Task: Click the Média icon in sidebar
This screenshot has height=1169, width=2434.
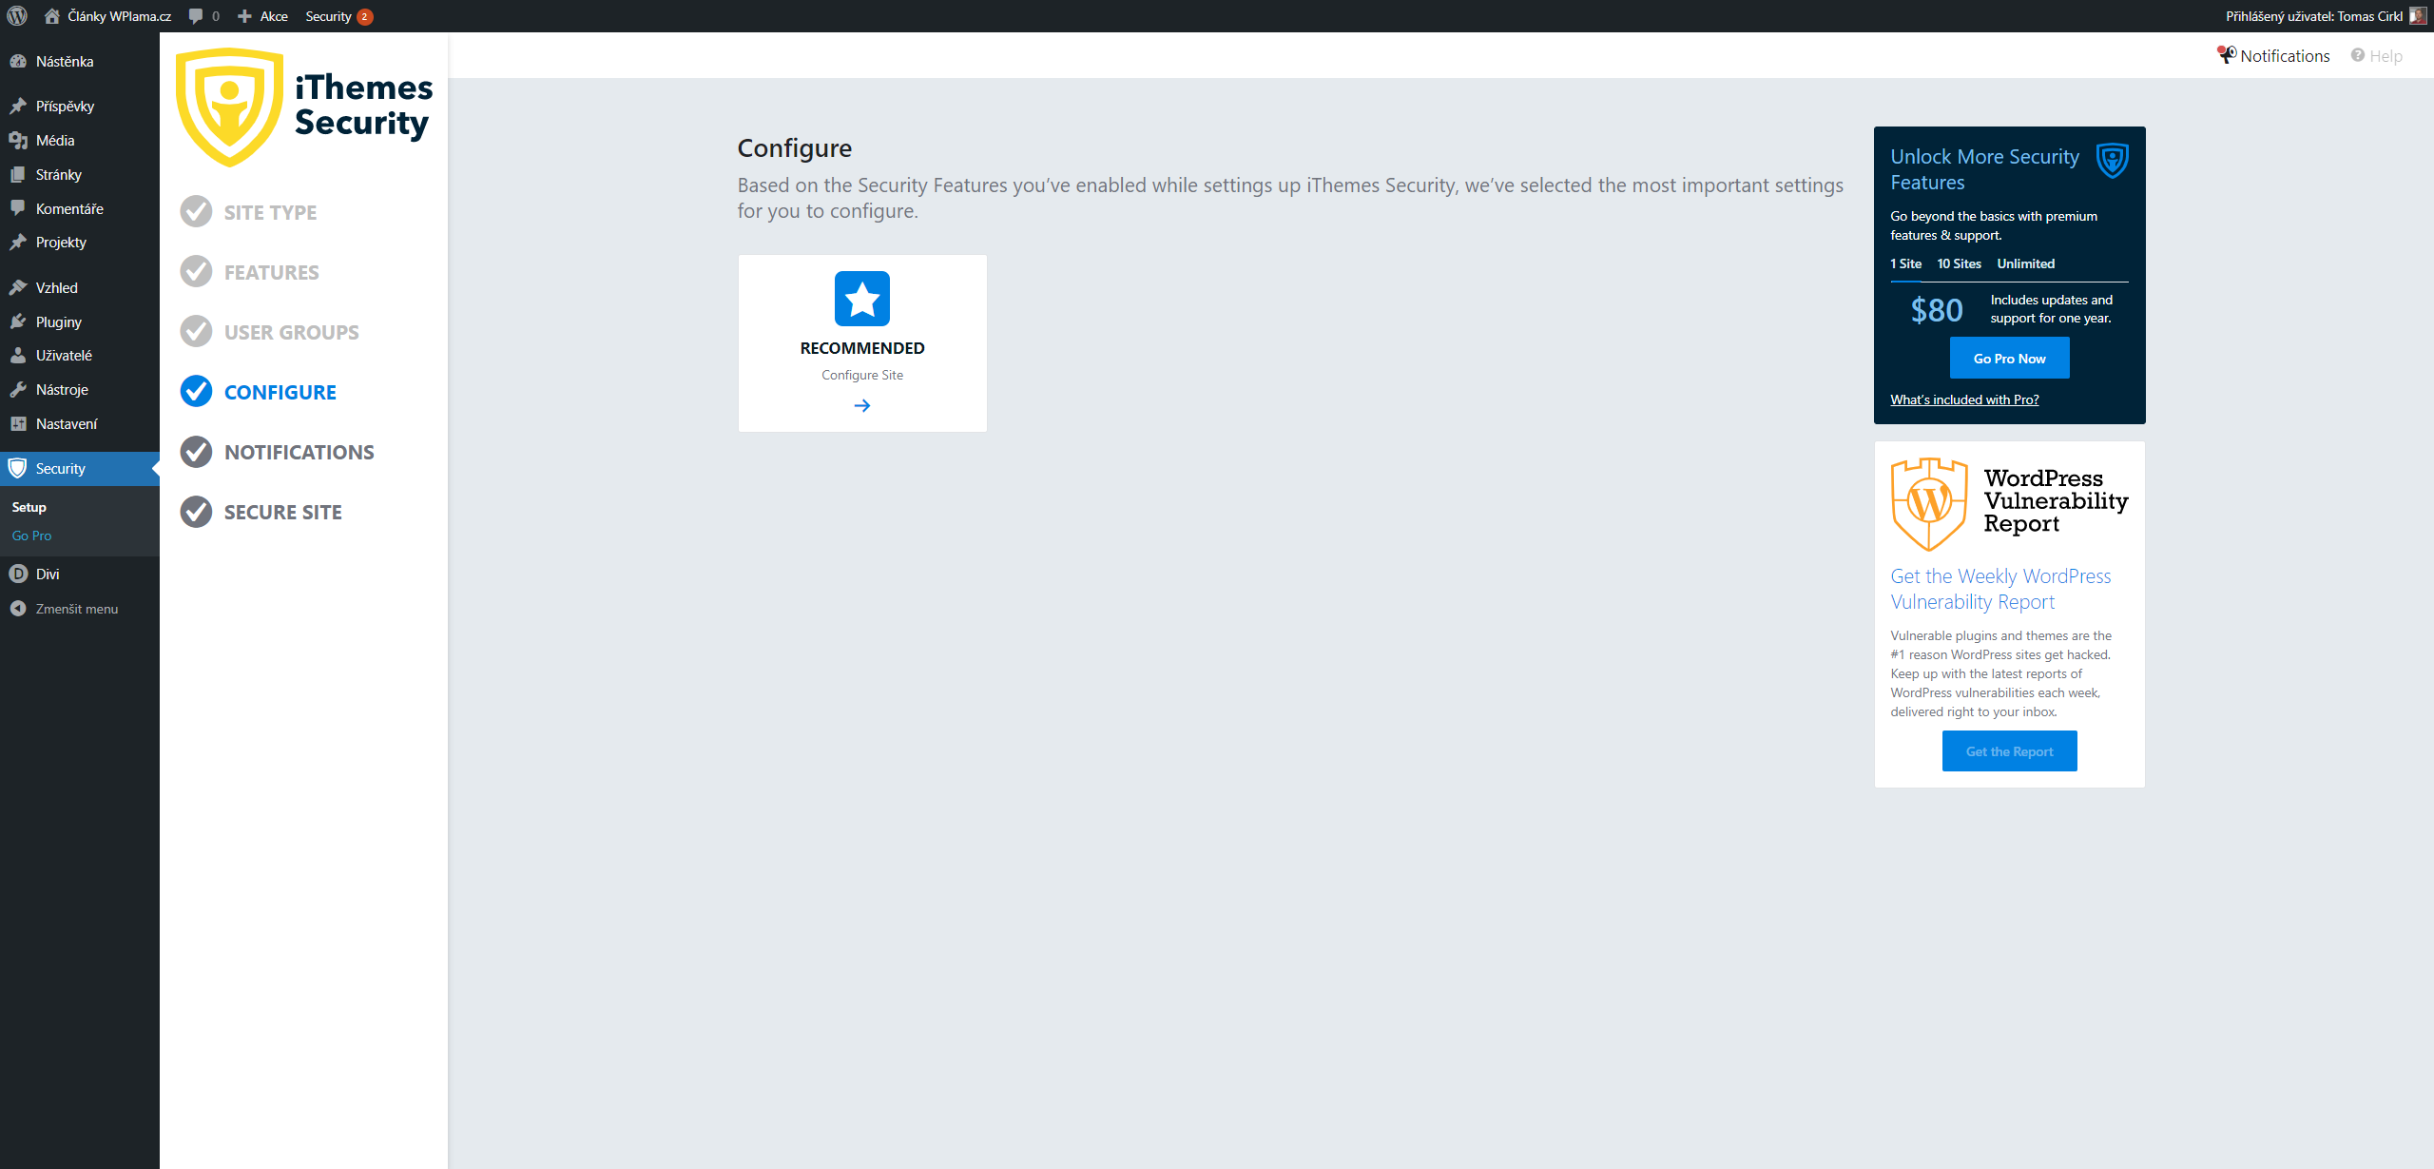Action: (18, 140)
